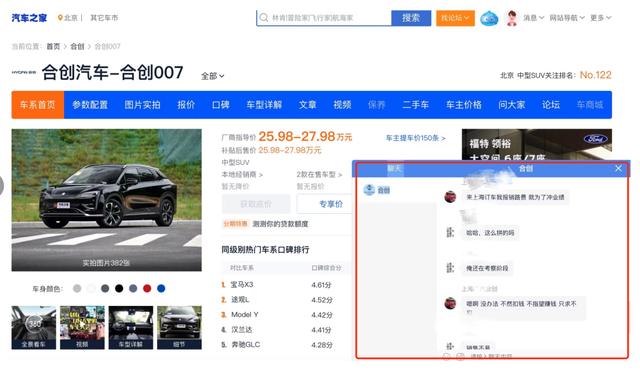Screen dimensions: 640x371
Task: Select the red body color swatch
Action: [x=147, y=289]
